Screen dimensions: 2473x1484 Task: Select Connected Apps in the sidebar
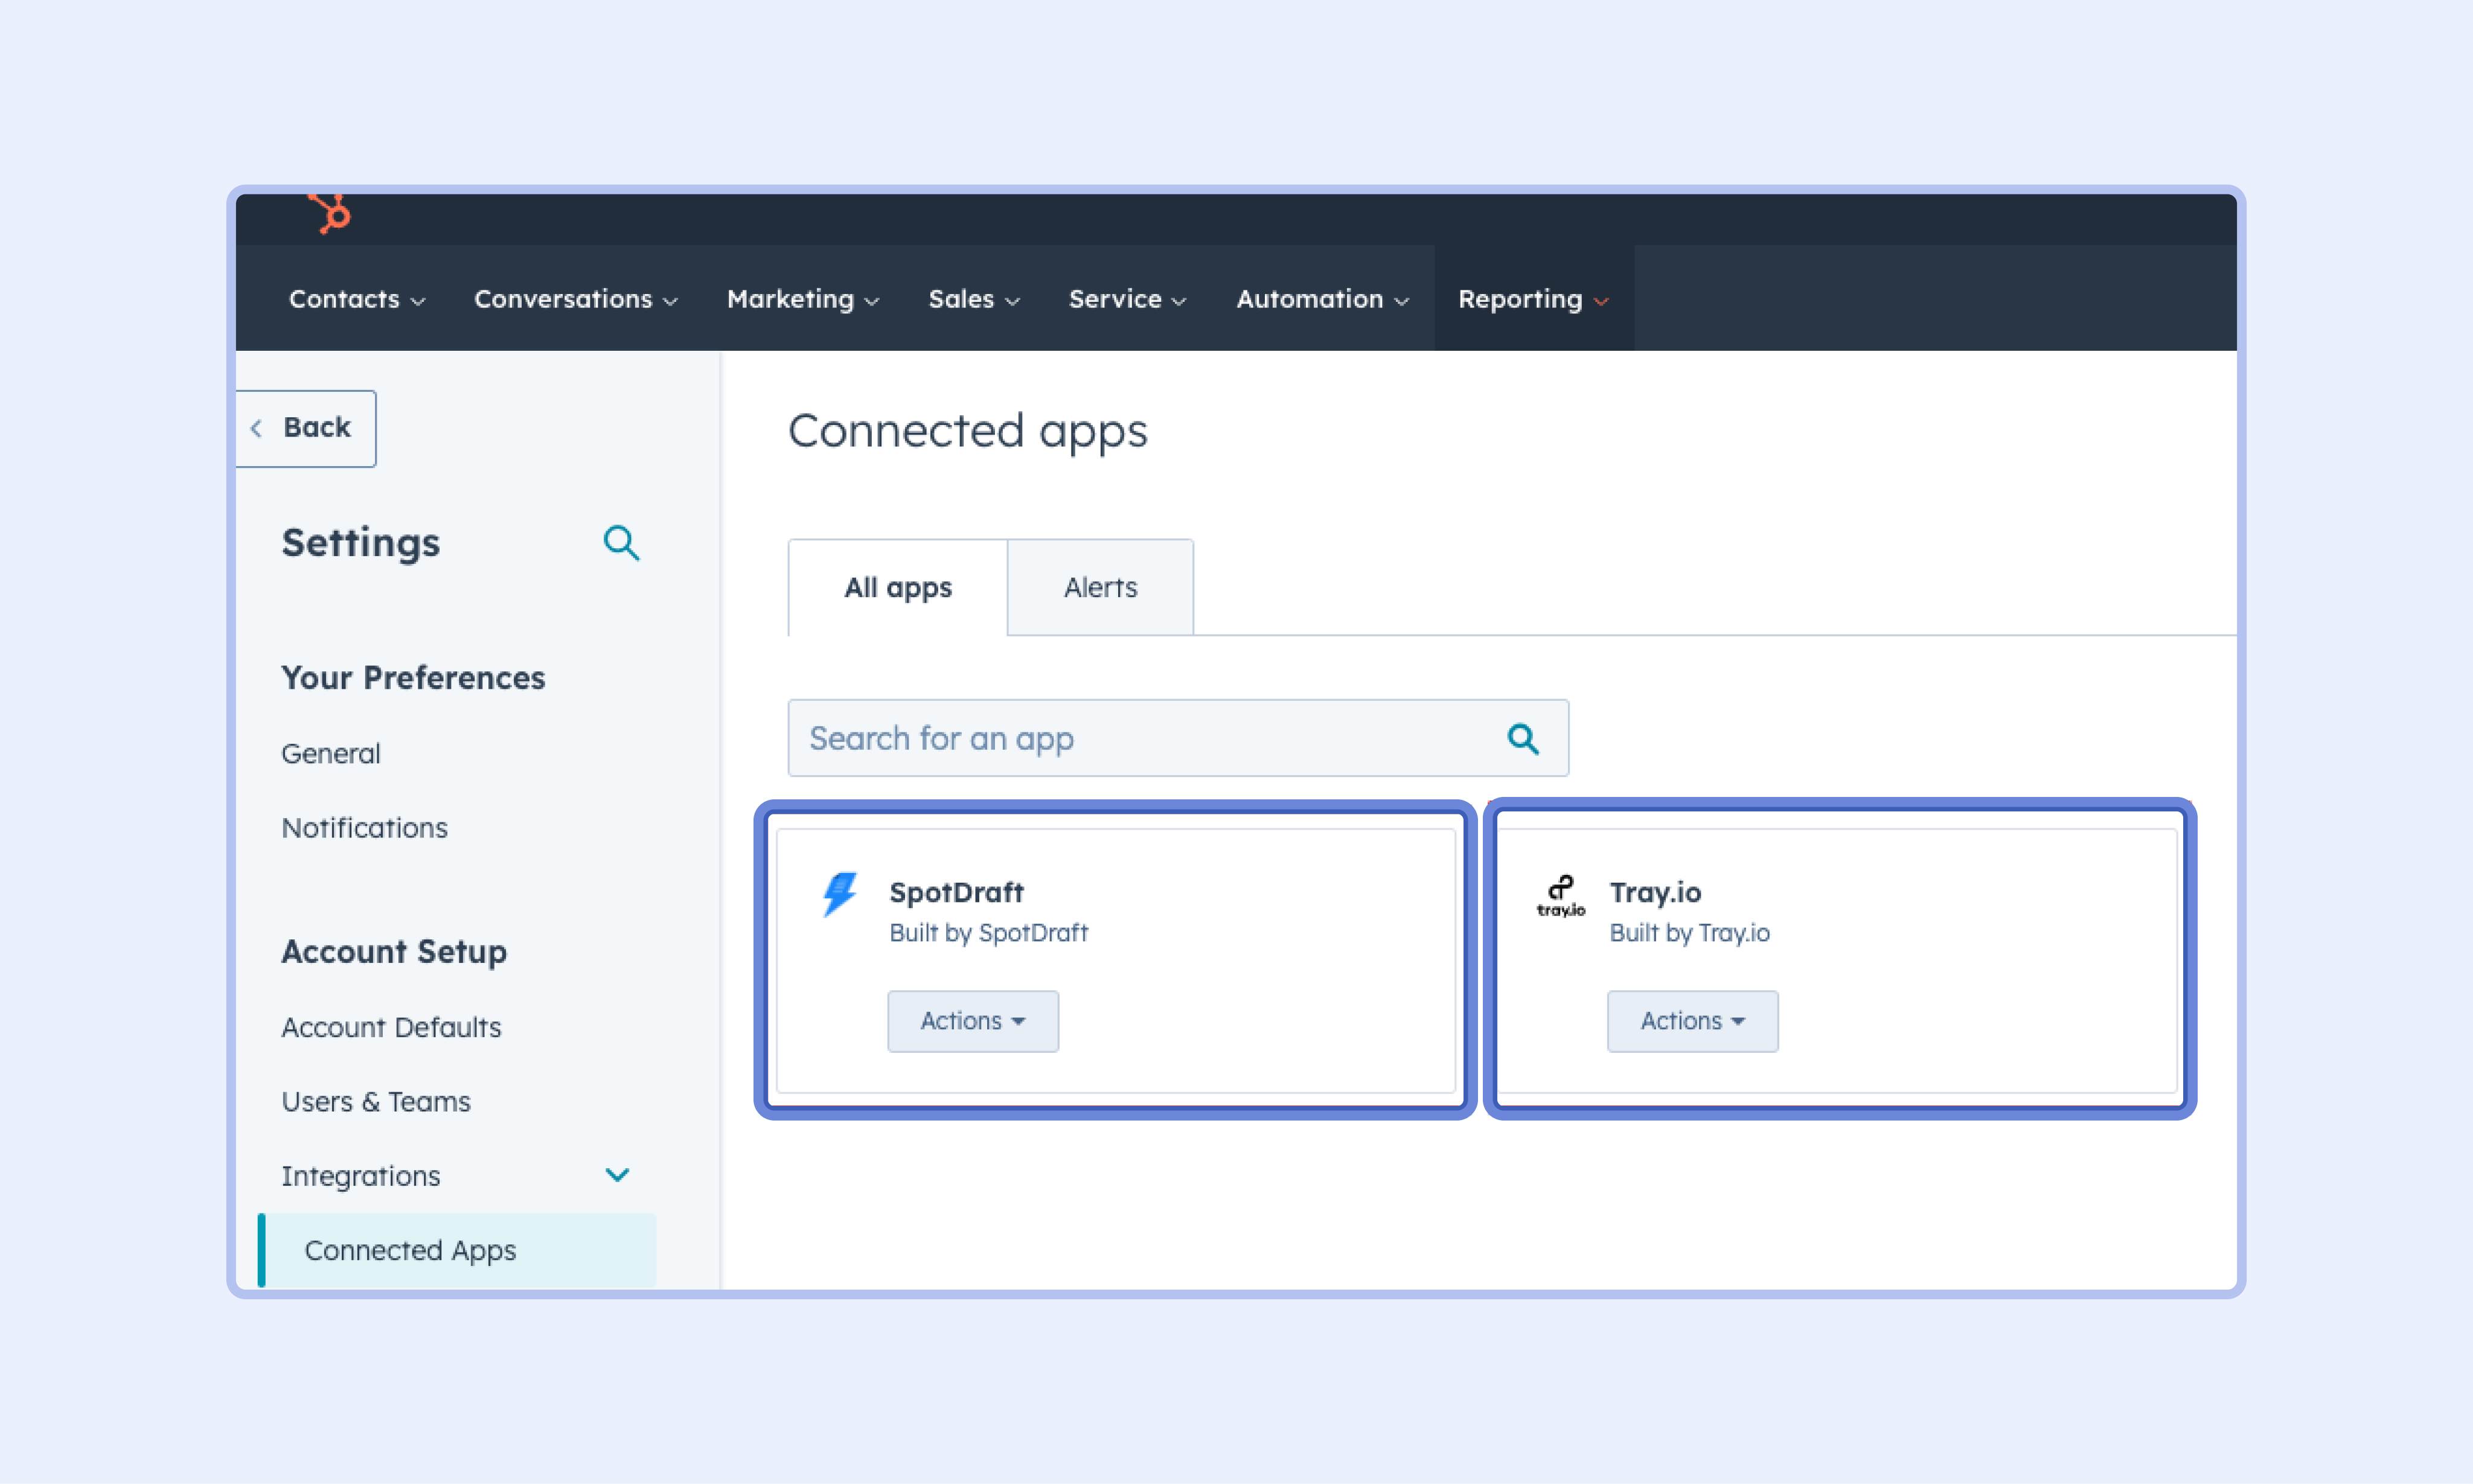pyautogui.click(x=410, y=1250)
